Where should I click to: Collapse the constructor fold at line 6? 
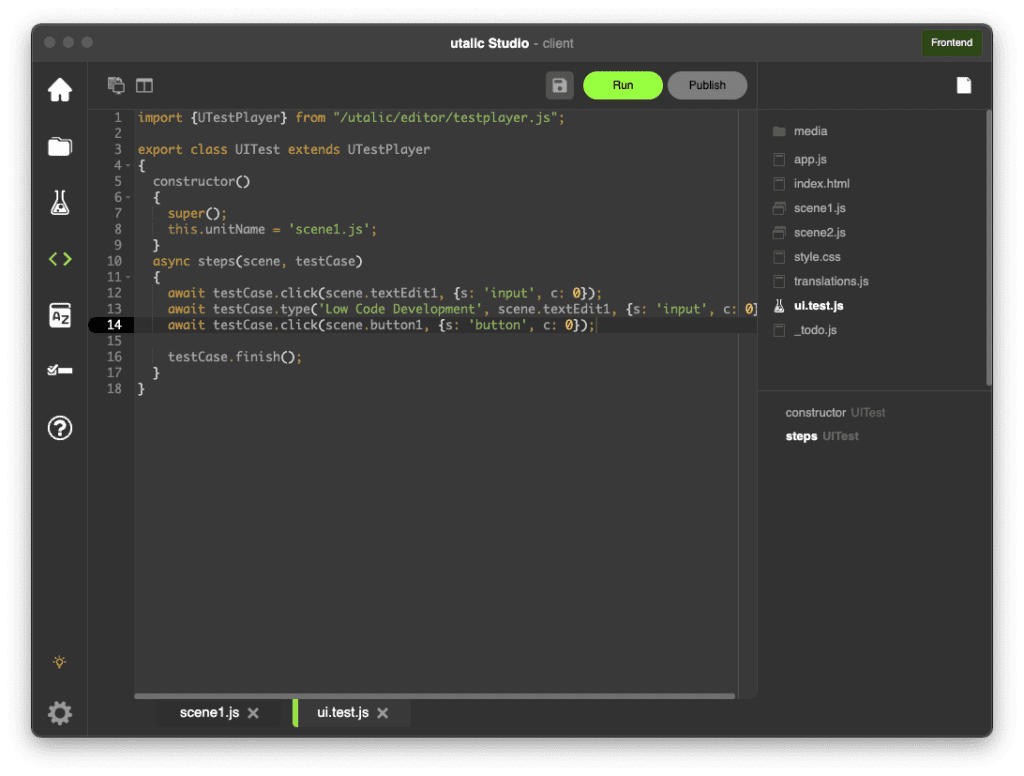[129, 197]
